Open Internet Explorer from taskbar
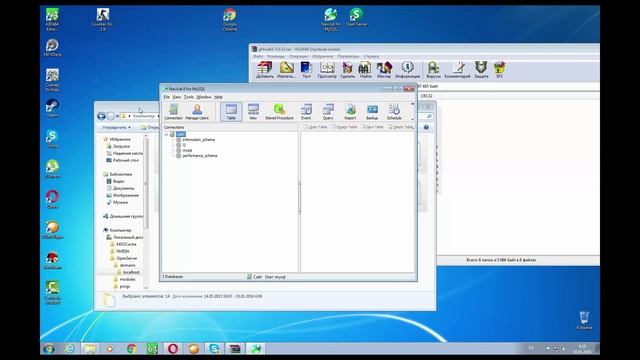640x360 pixels. [x=70, y=349]
